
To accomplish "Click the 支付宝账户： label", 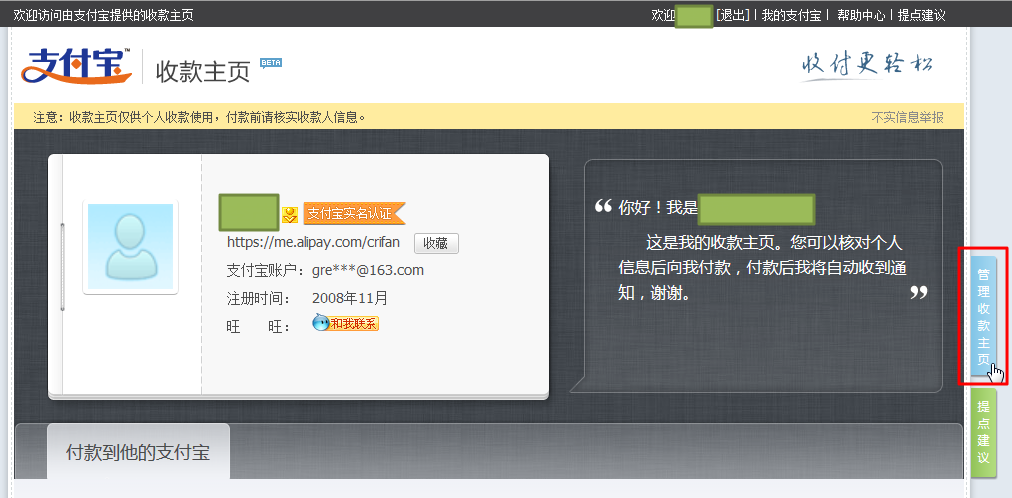I will [x=265, y=270].
